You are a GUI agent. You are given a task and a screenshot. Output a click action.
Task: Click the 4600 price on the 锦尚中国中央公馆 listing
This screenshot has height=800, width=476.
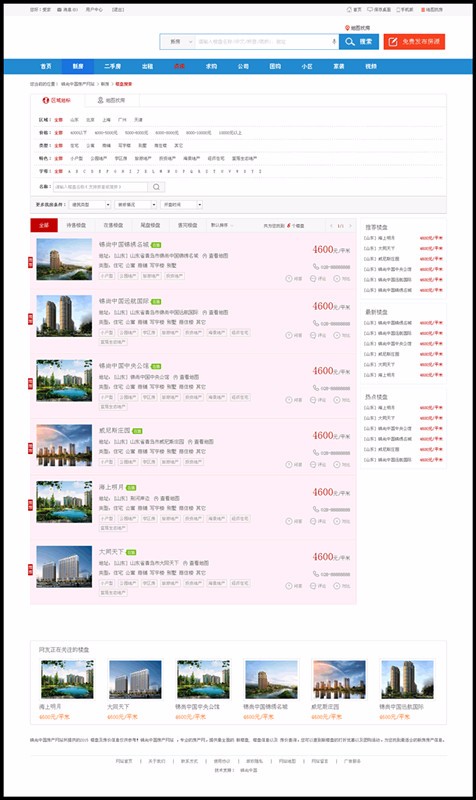point(323,371)
